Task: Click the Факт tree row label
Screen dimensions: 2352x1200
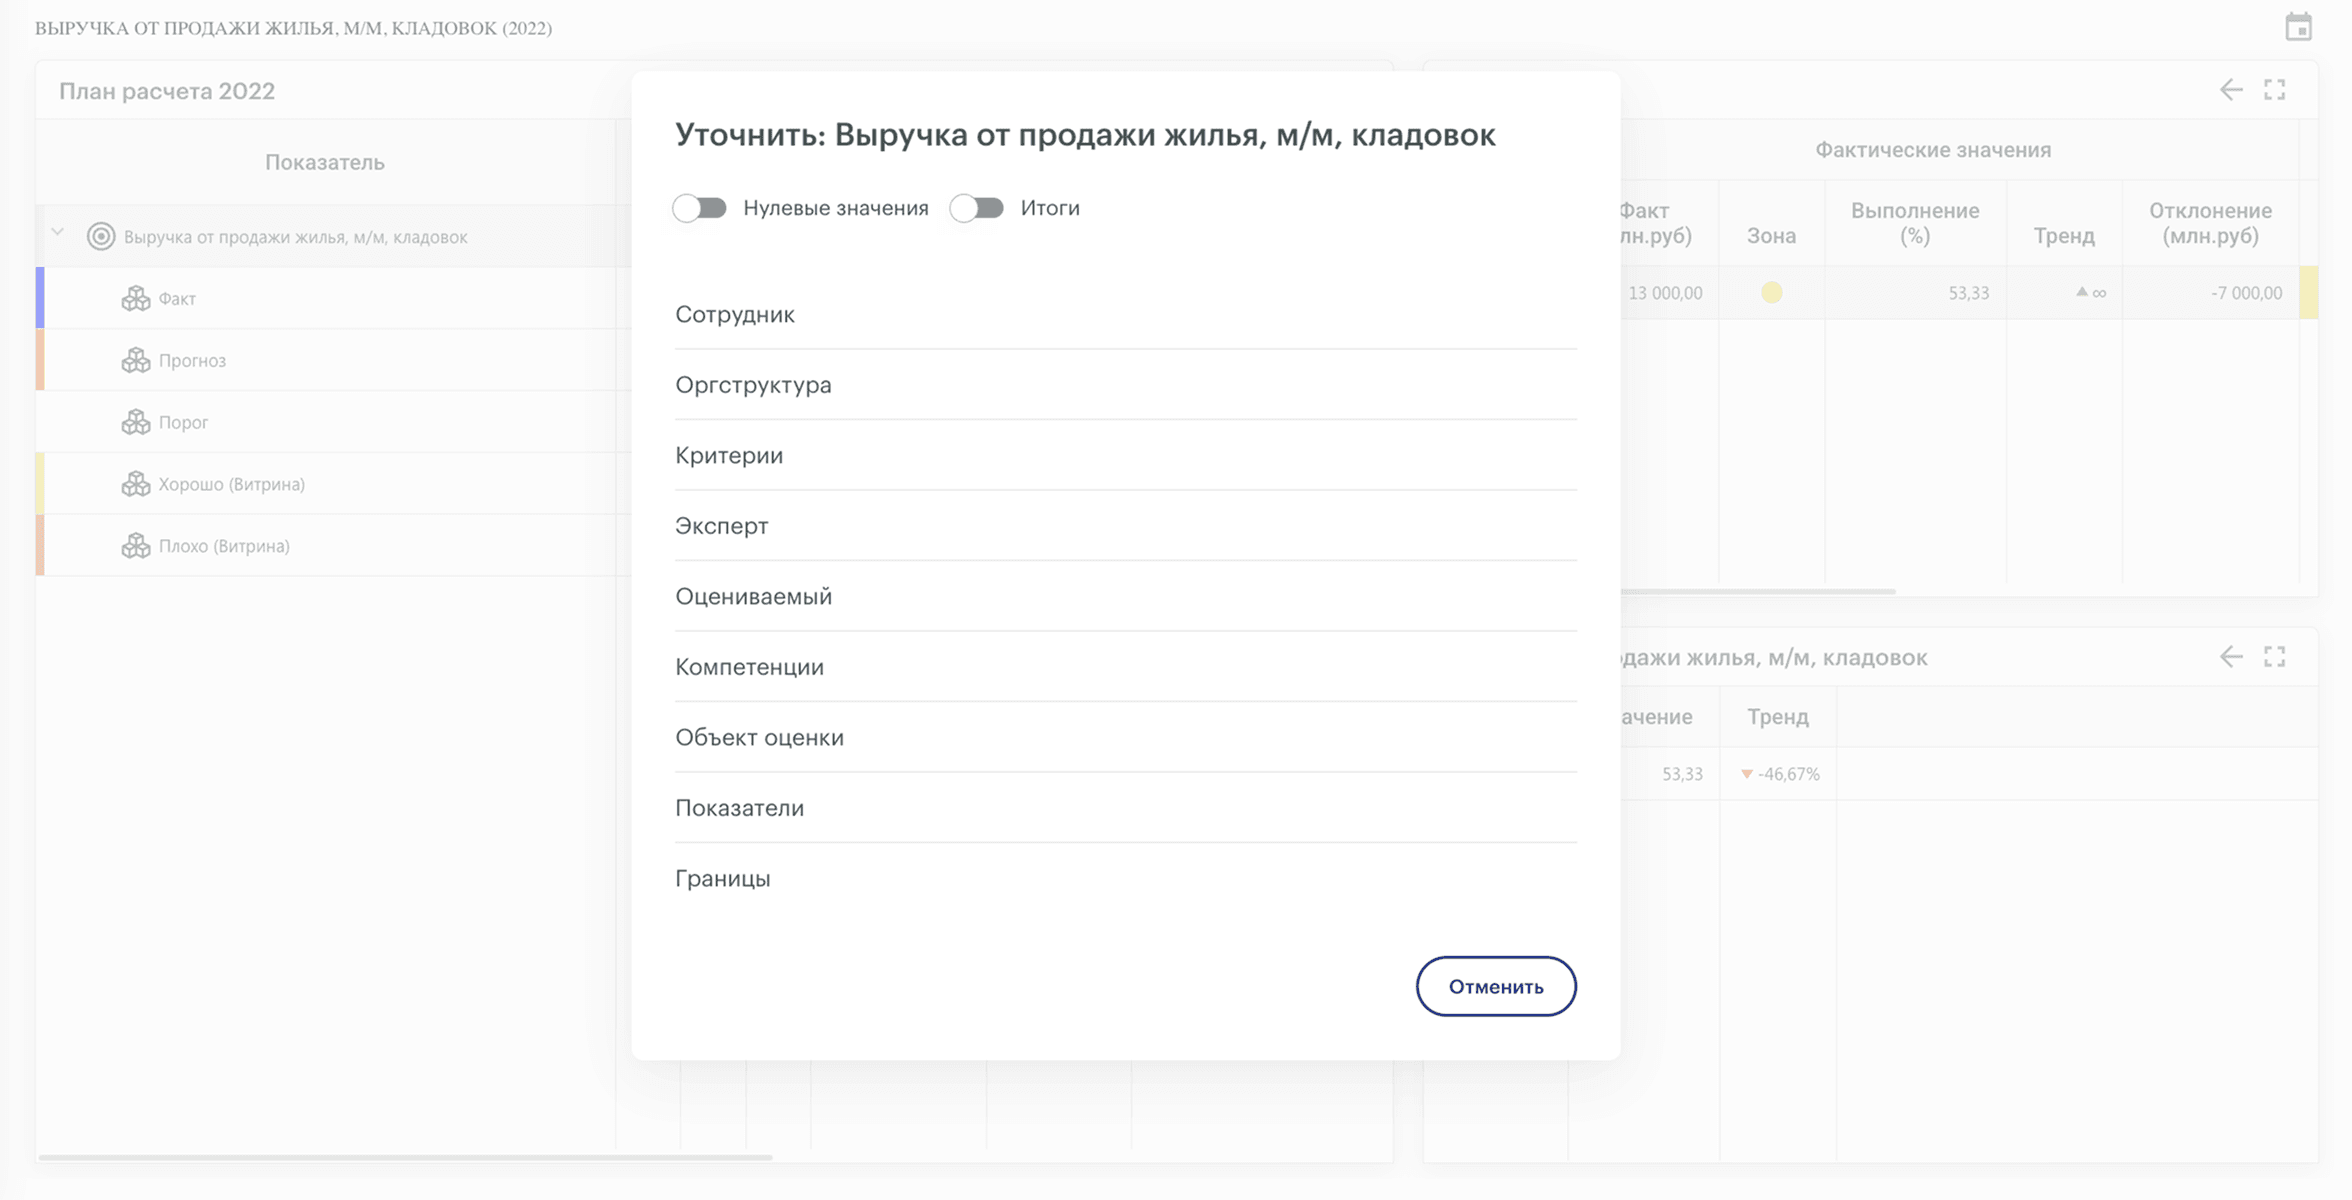Action: click(x=177, y=298)
